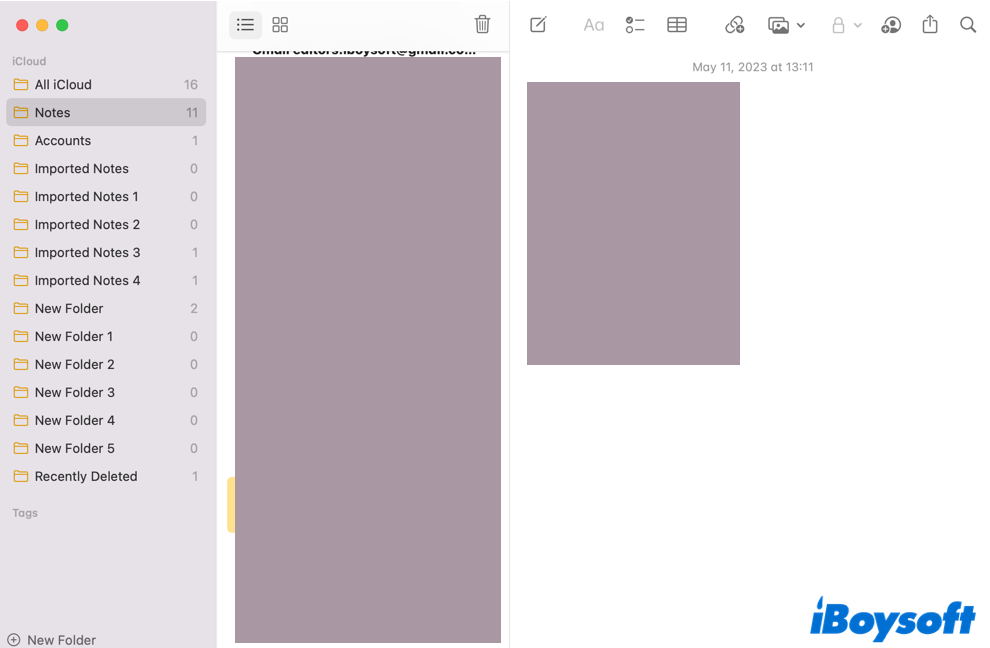Click the collaborate add people icon

[891, 25]
